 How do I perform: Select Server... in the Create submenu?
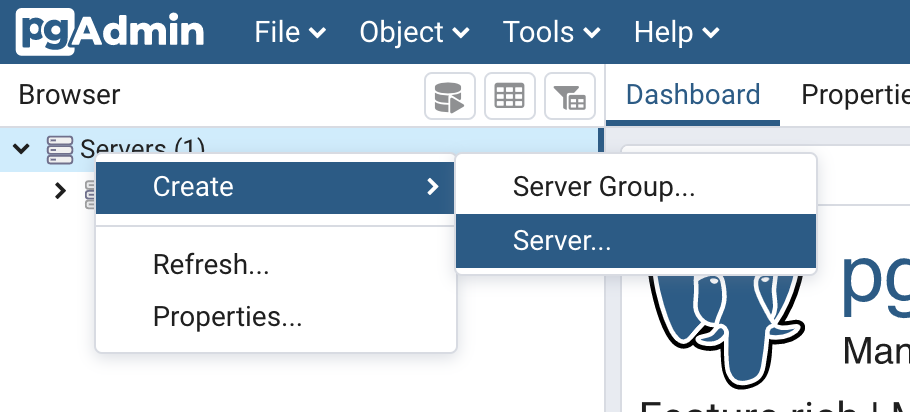tap(561, 241)
